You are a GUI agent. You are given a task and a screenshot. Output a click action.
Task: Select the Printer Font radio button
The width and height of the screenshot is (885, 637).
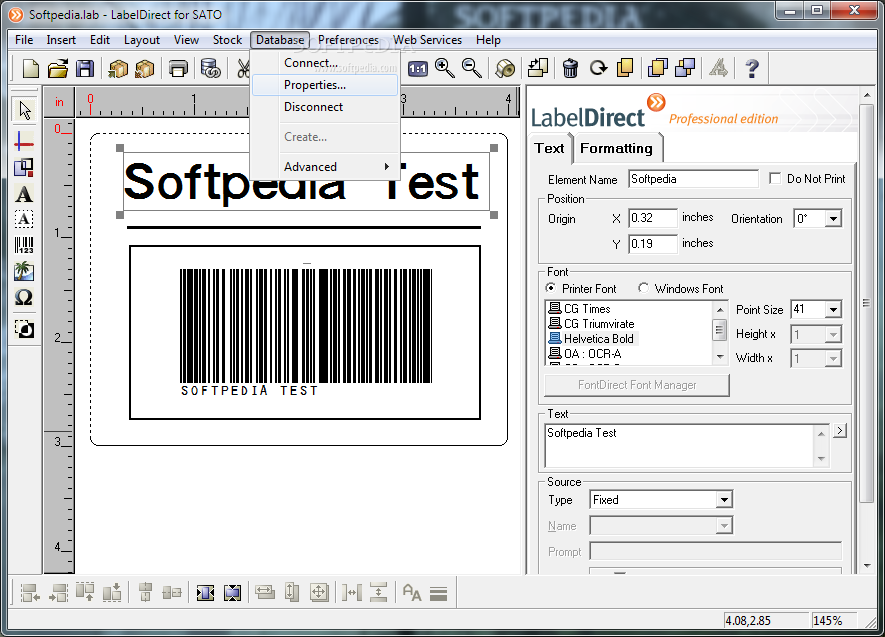click(550, 288)
